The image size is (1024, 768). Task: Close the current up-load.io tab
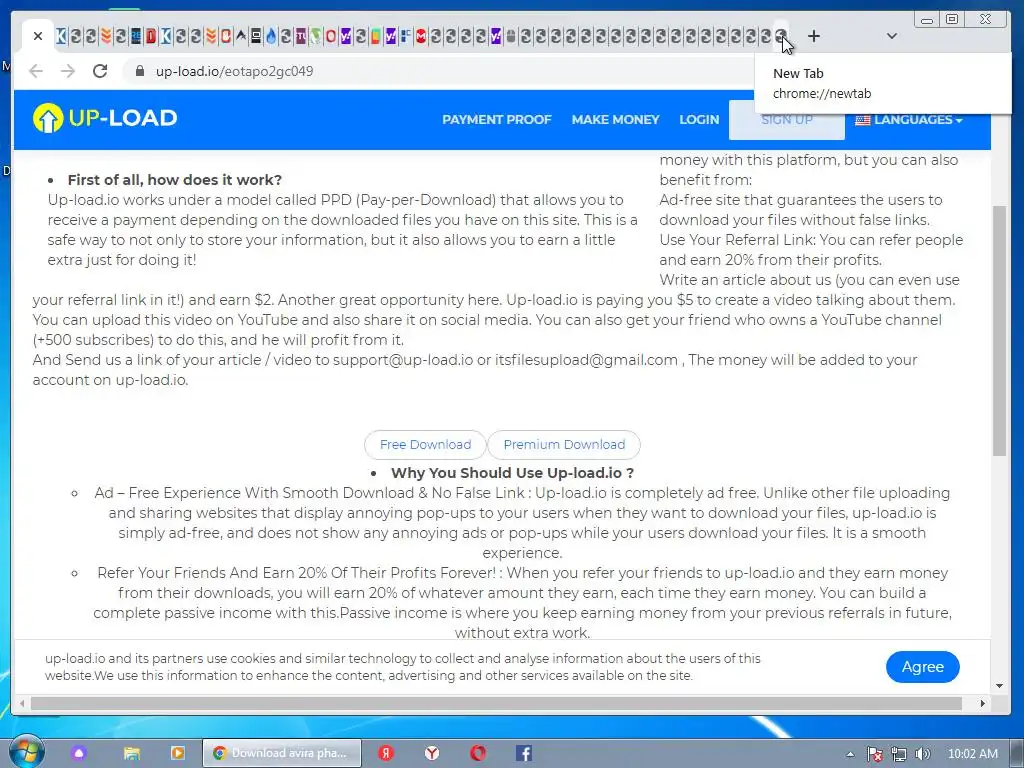coord(38,36)
